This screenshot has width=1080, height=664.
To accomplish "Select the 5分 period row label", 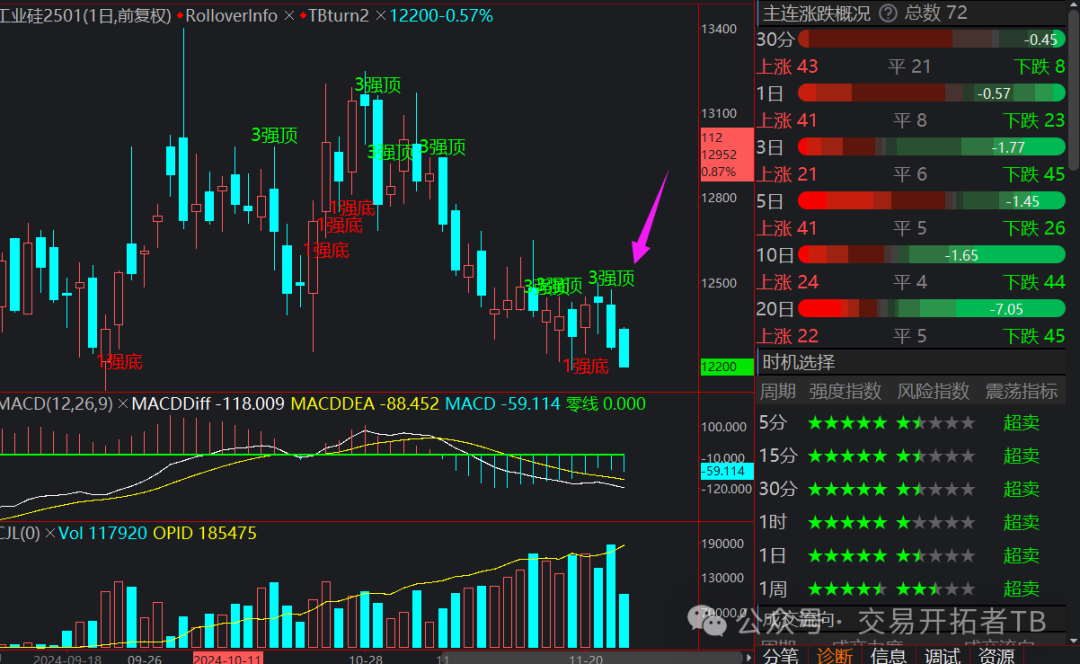I will tap(772, 422).
